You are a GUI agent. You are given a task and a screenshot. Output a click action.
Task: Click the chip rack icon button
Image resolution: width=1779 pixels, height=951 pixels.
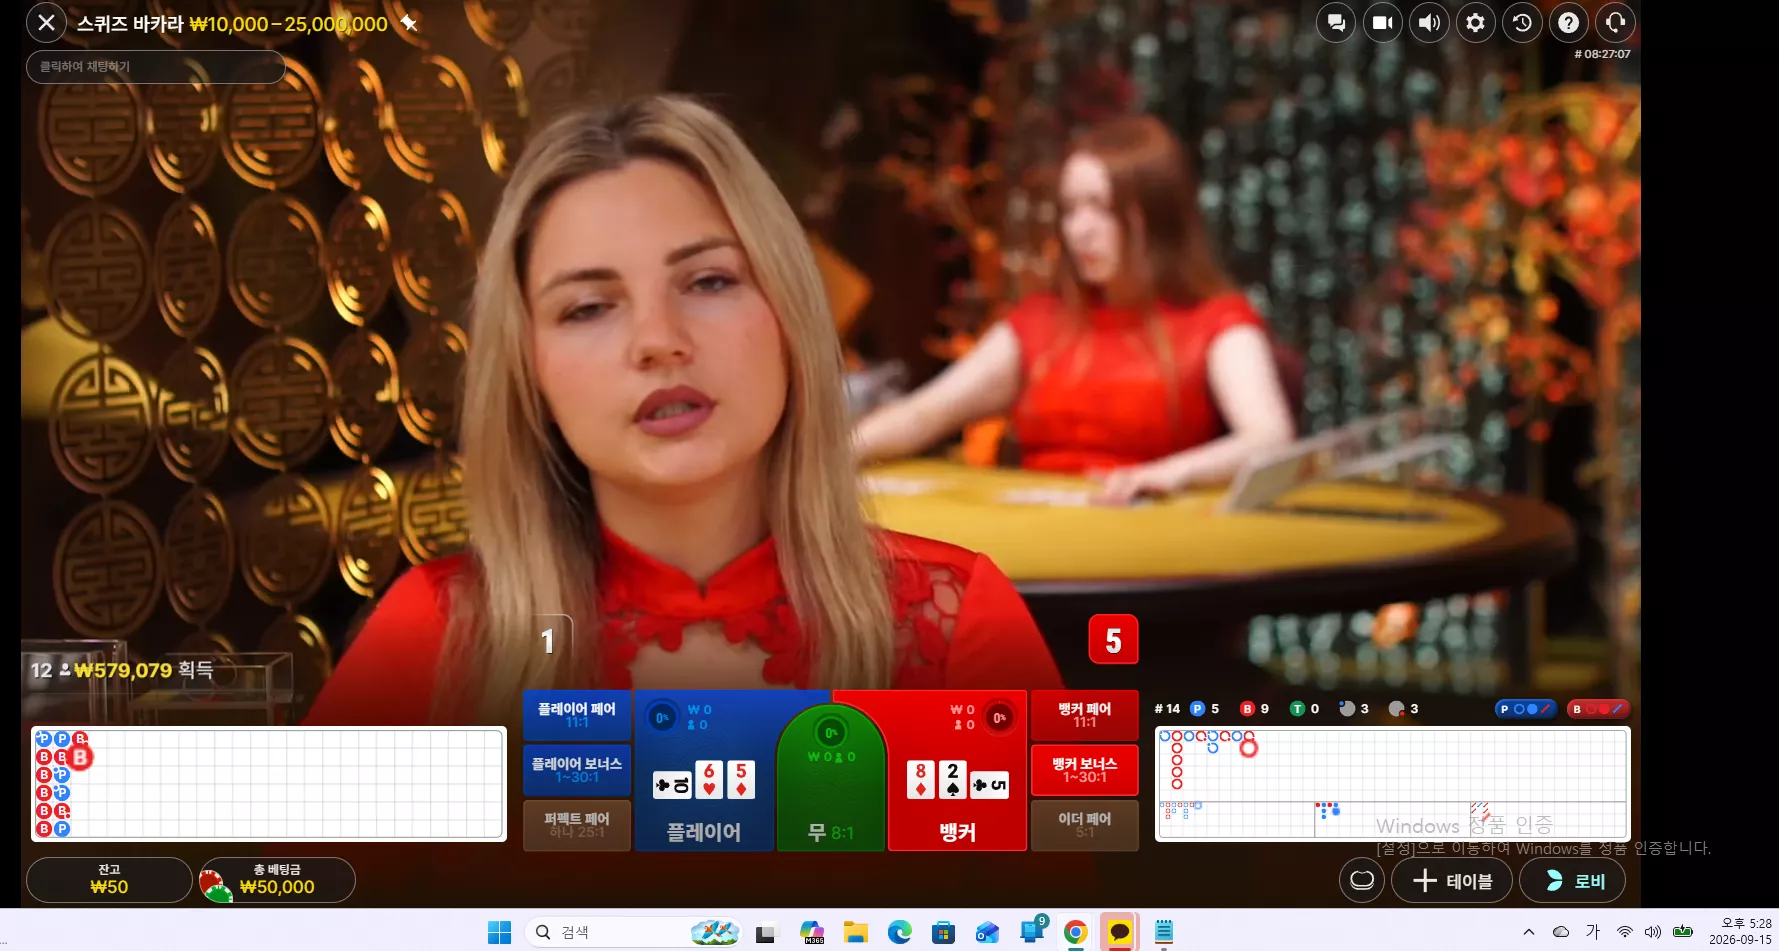(x=1362, y=881)
